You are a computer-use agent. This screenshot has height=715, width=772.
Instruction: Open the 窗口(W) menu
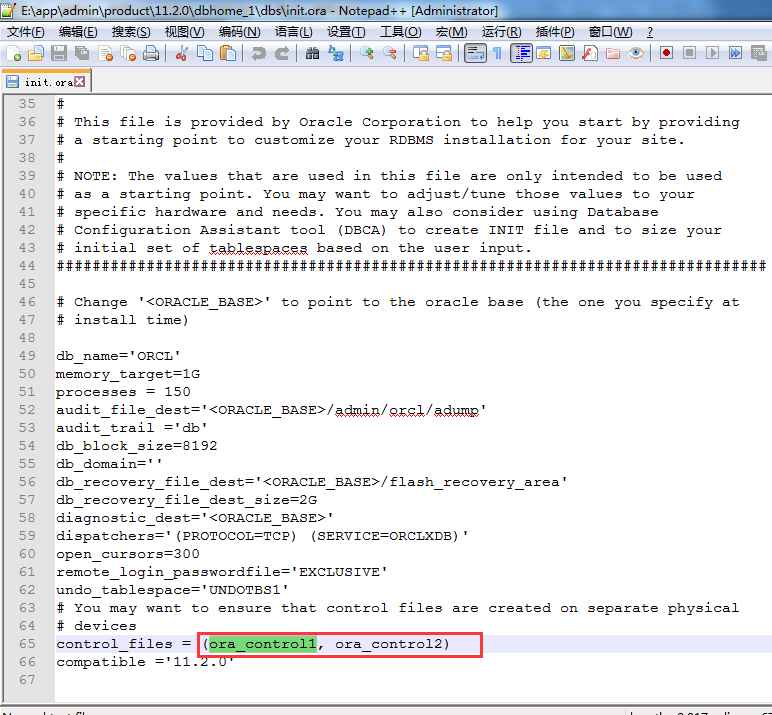611,32
